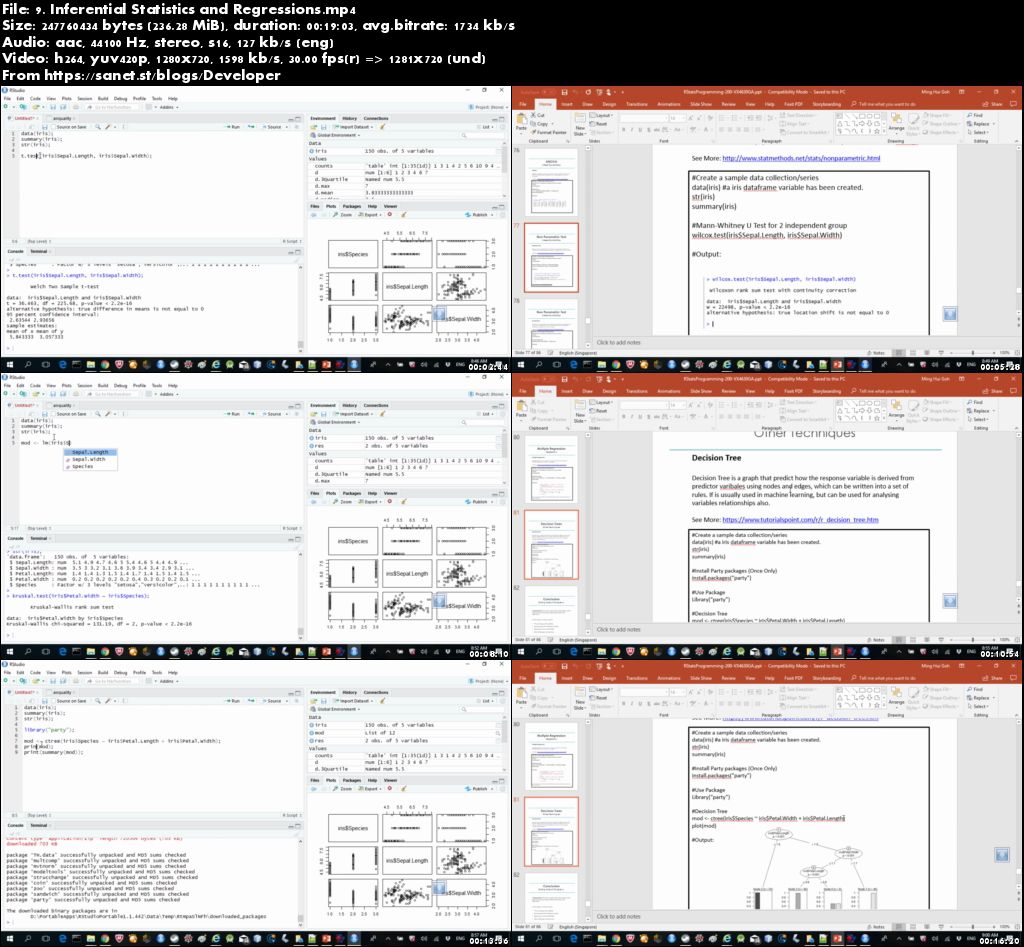Viewport: 1024px width, 947px height.
Task: In frame 00:08:10, open the Plots Export dropdown
Action: click(x=370, y=502)
